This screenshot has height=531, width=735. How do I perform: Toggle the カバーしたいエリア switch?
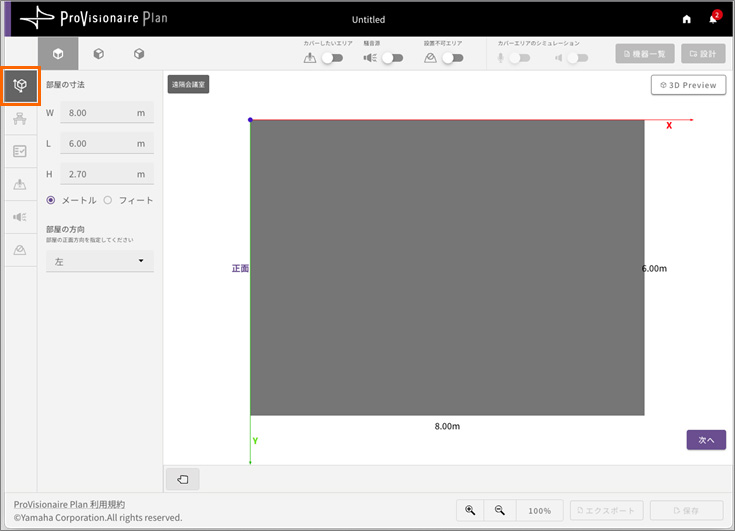(x=332, y=58)
